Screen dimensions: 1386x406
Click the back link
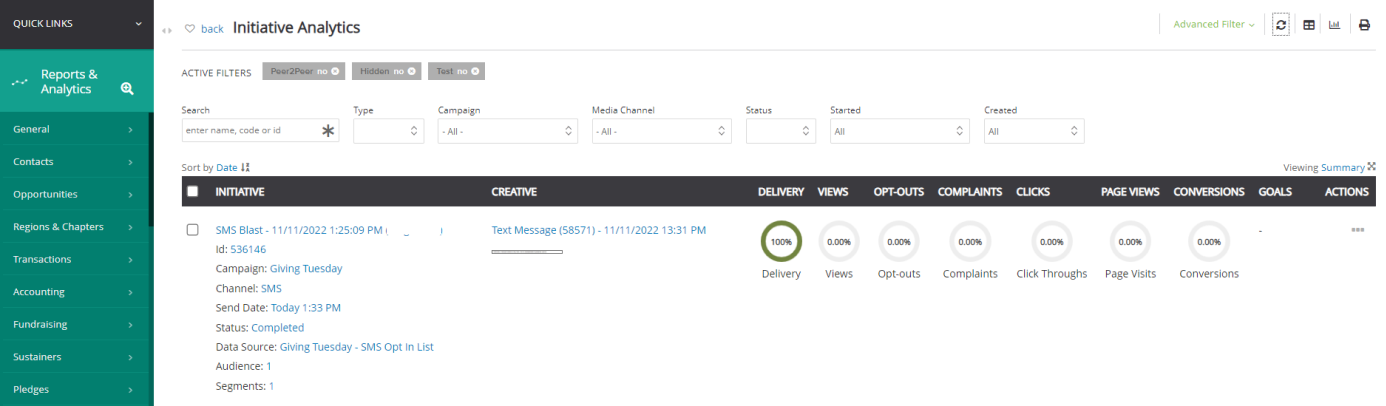tap(212, 29)
